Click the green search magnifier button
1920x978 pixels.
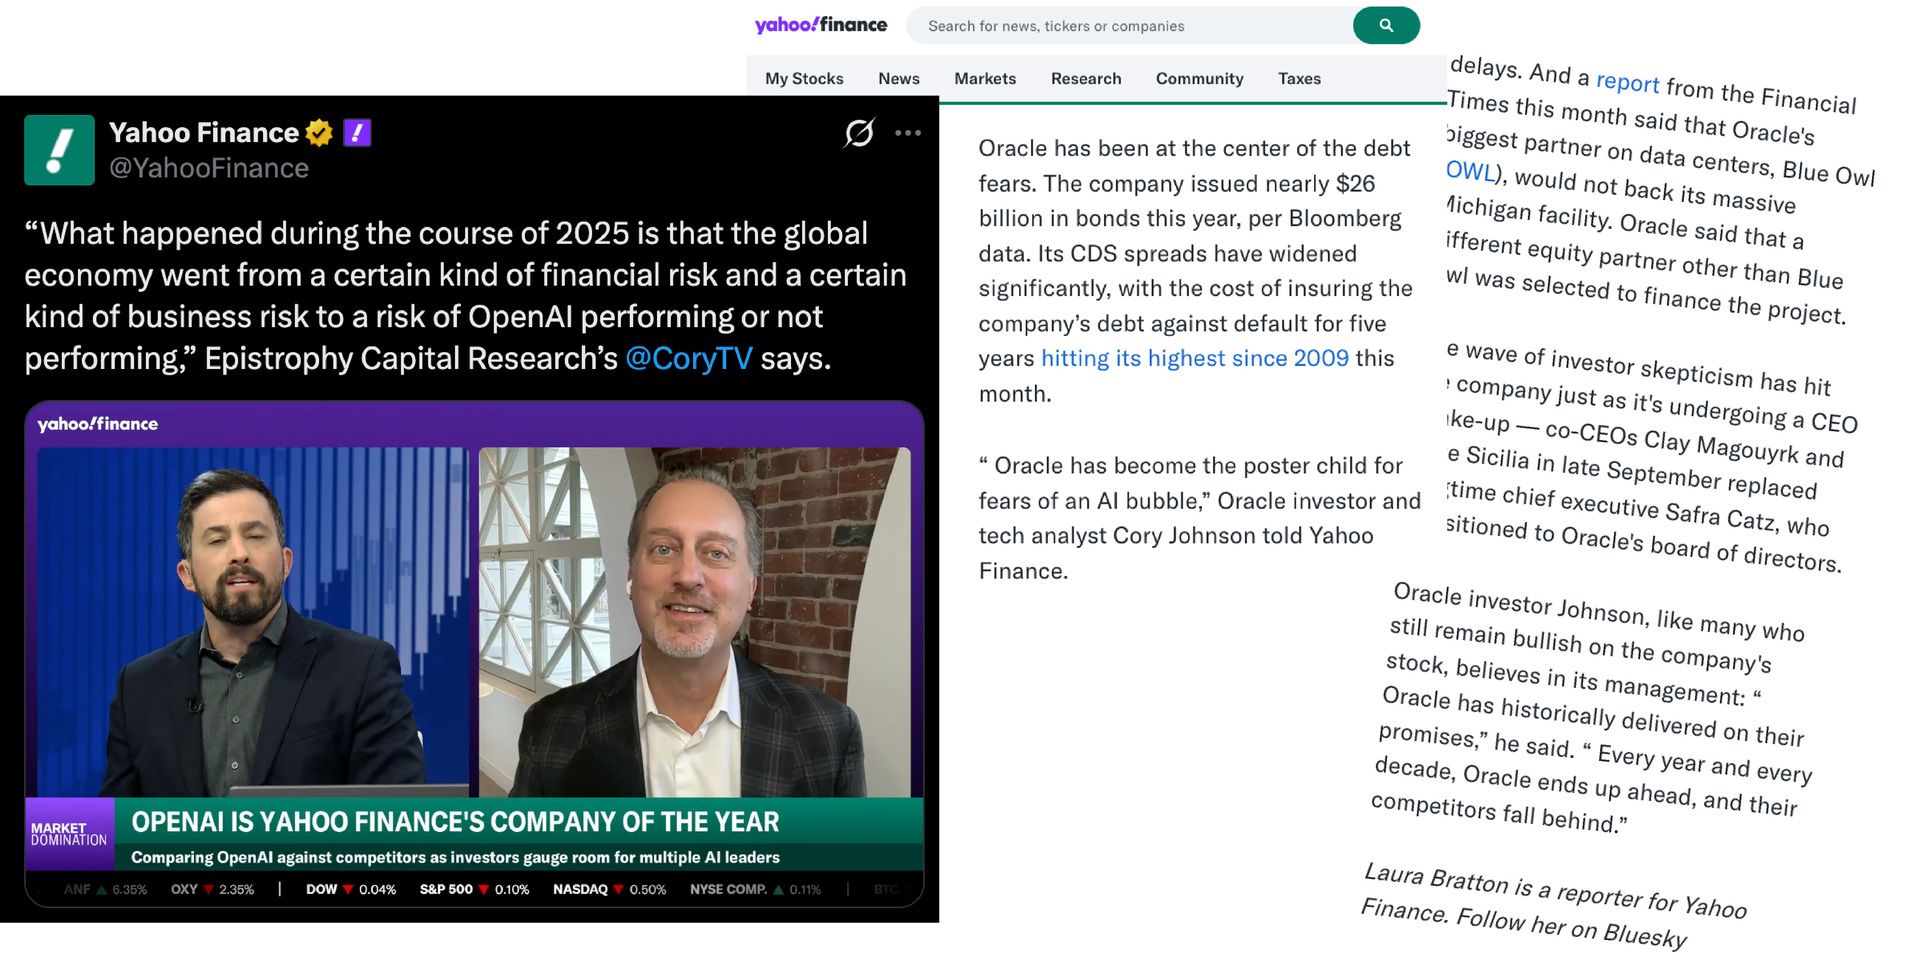click(1386, 26)
